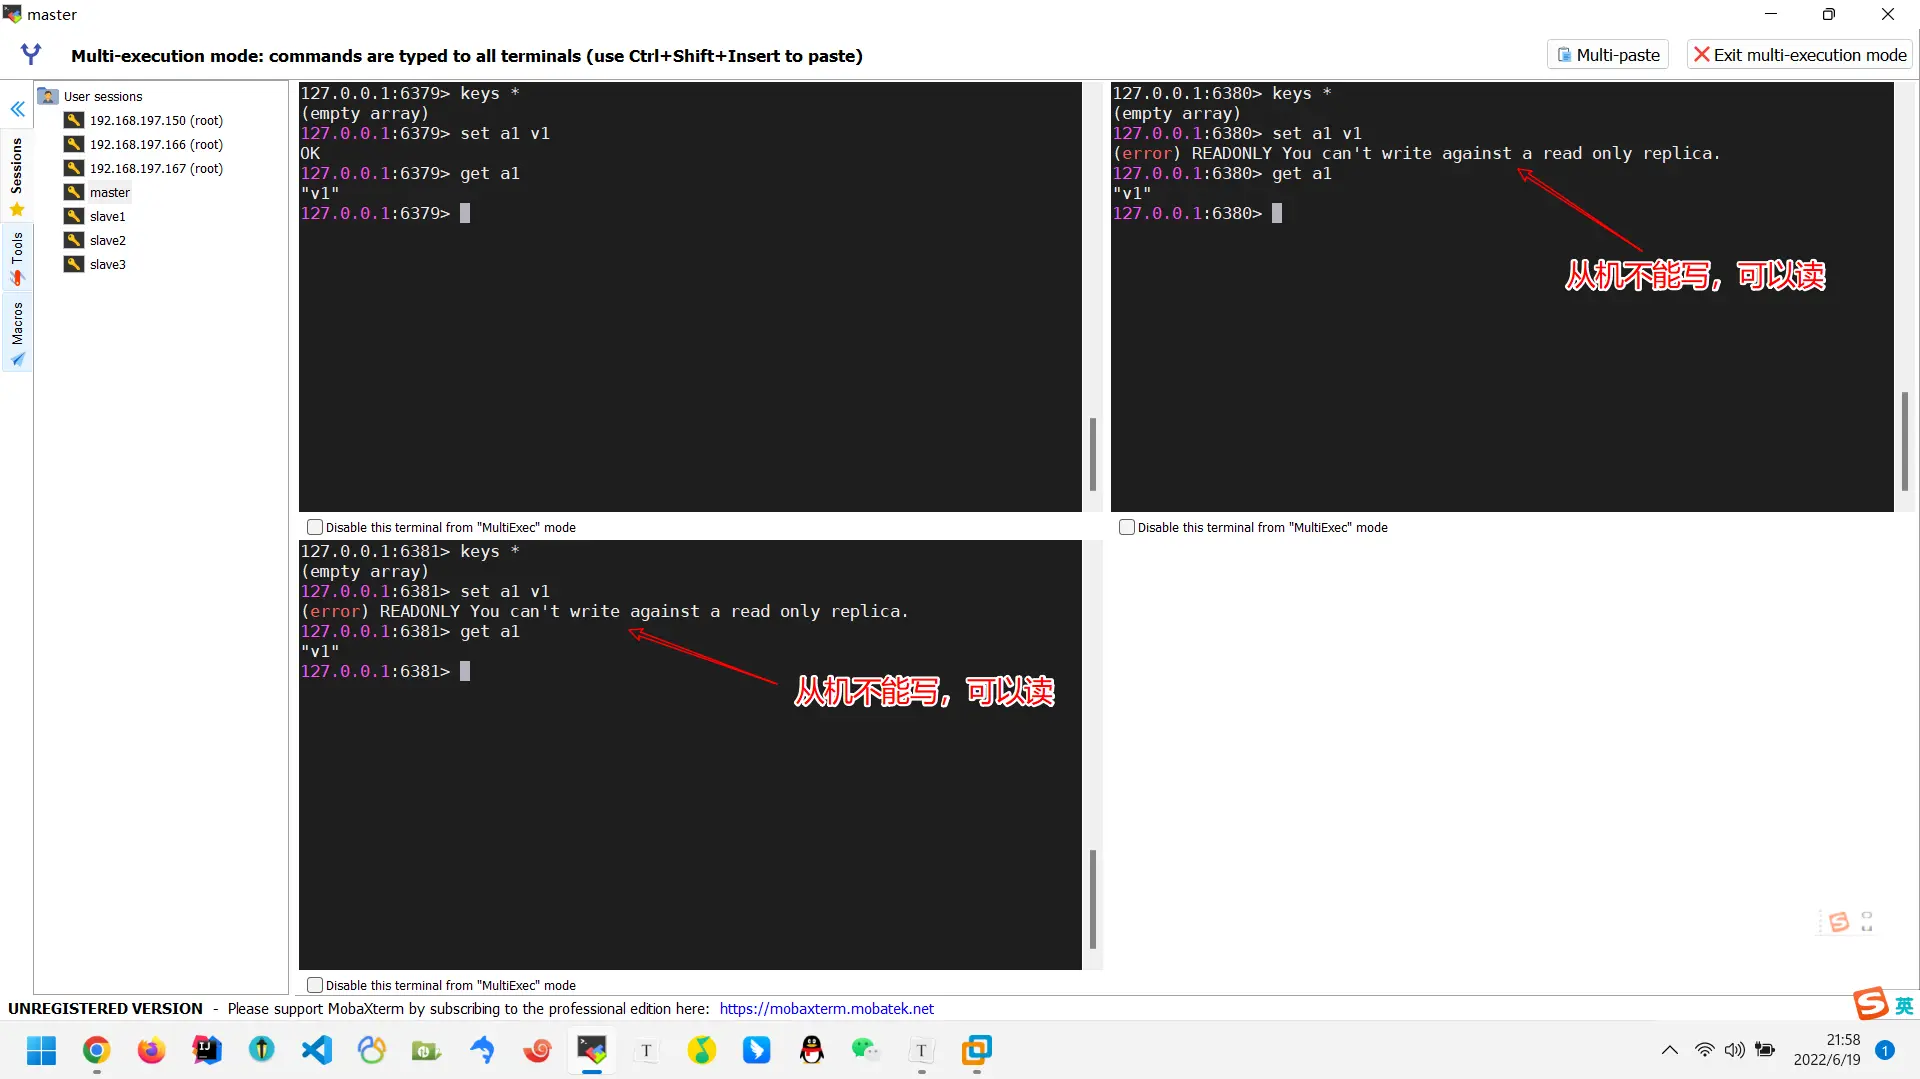The image size is (1920, 1079).
Task: Open Chrome from the taskbar
Action: (96, 1050)
